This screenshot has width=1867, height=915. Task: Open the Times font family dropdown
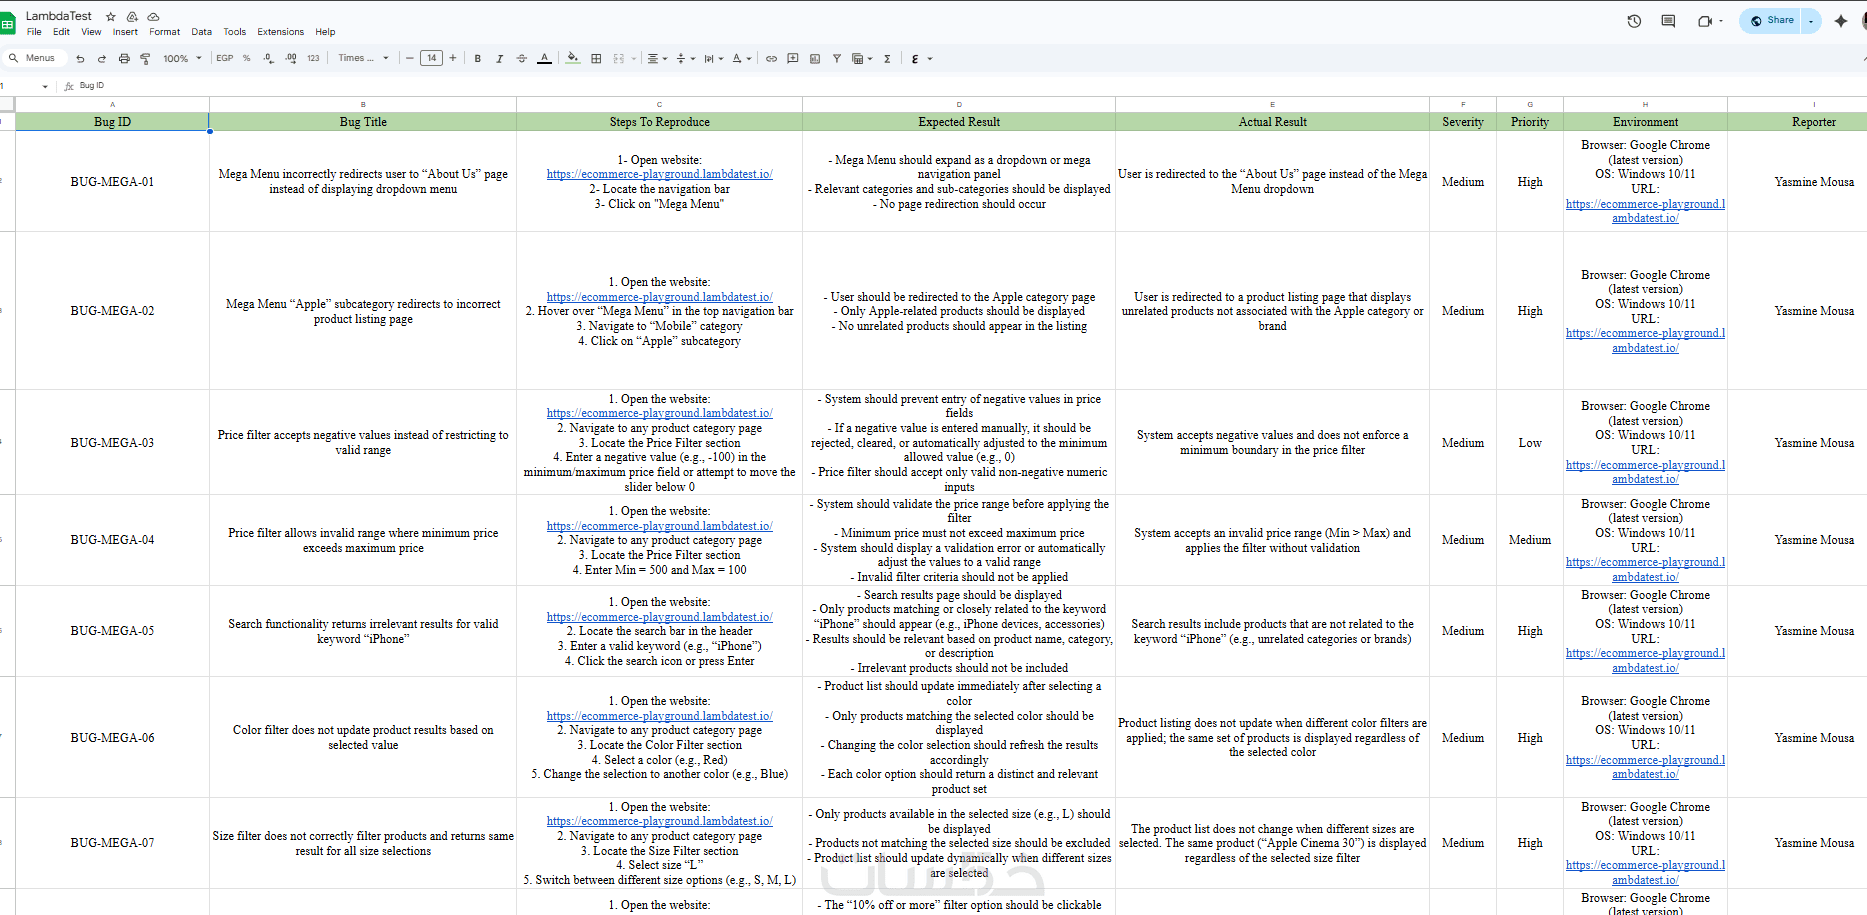tap(364, 58)
